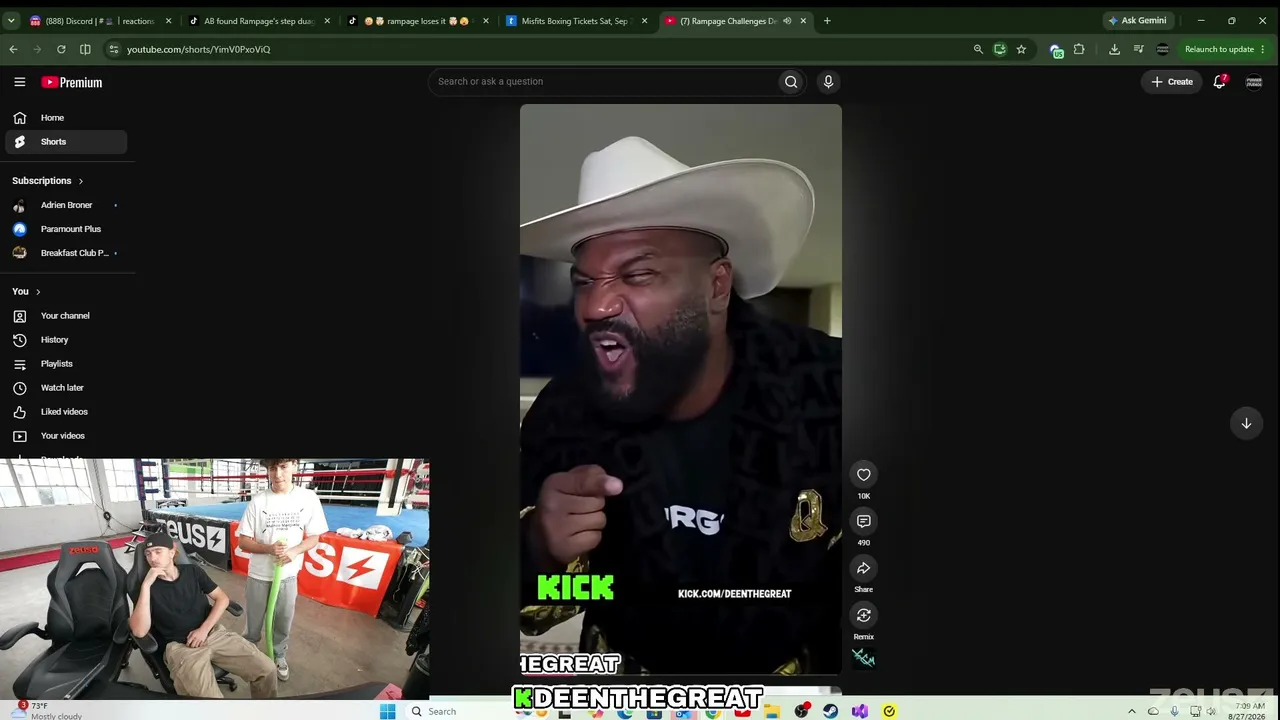Viewport: 1280px width, 720px height.
Task: Click the Ask Gemini button
Action: tap(1137, 21)
